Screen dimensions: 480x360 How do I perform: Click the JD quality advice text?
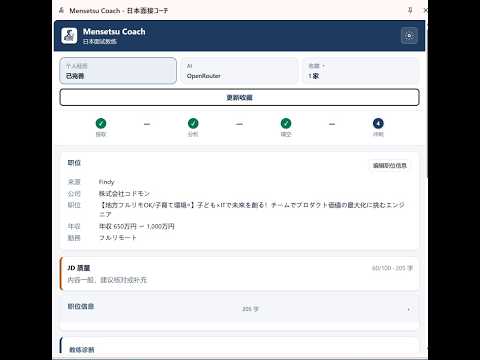(x=107, y=280)
